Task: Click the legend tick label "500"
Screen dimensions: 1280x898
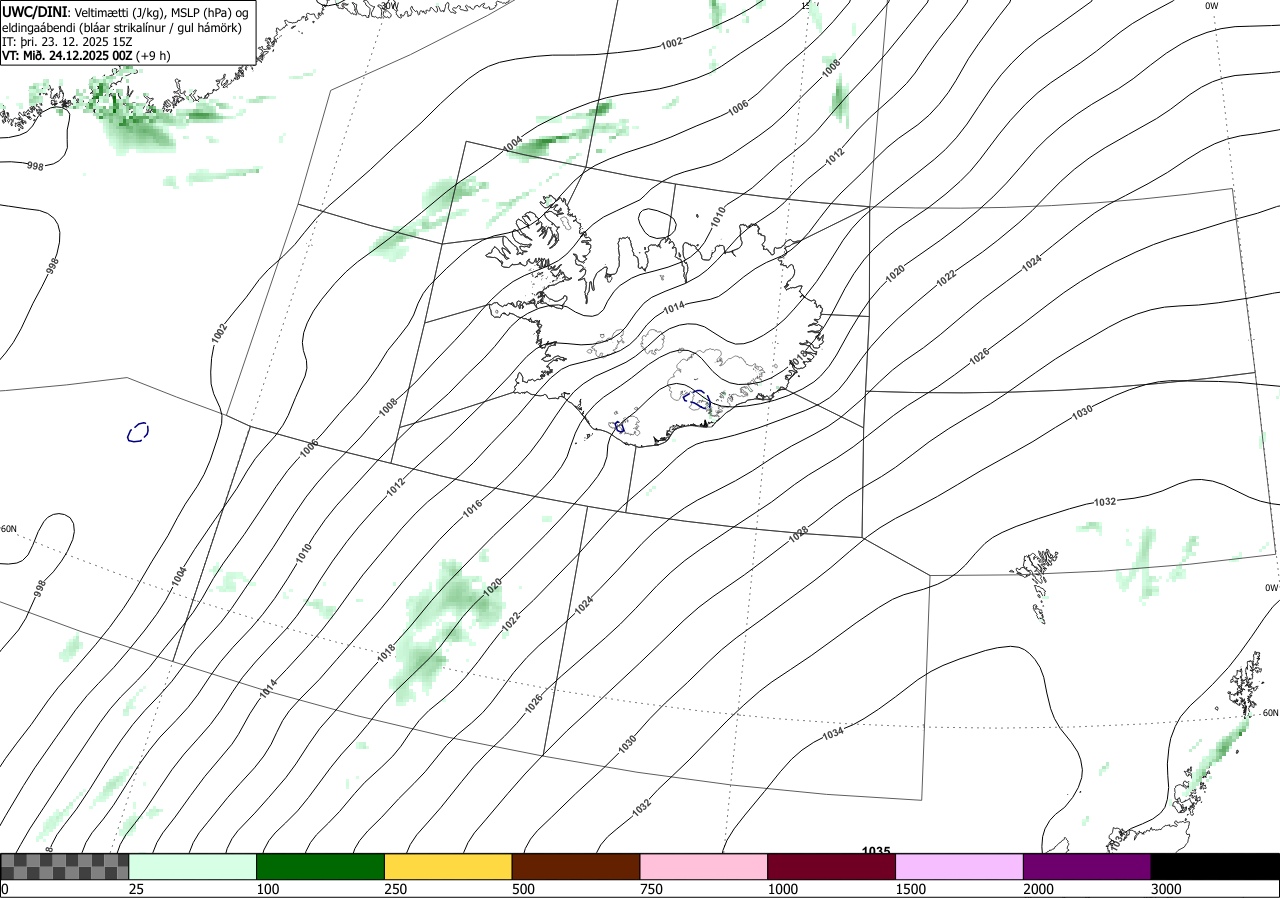Action: point(524,889)
